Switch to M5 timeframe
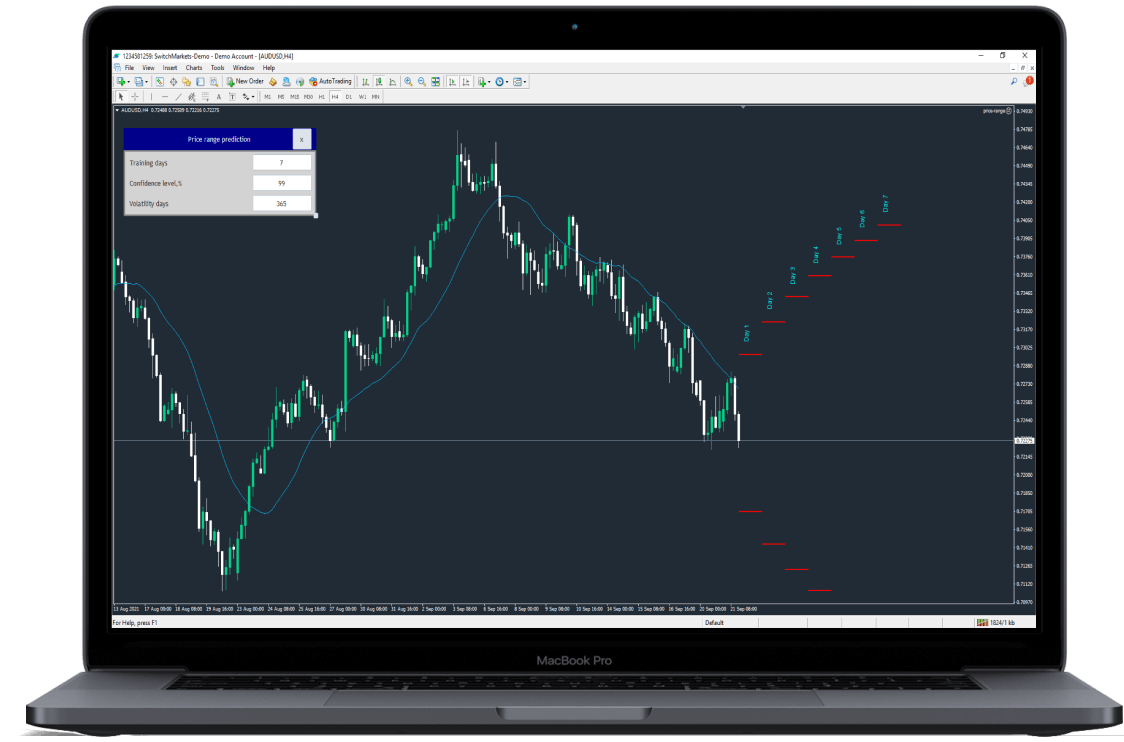Viewport: 1124px width, 742px height. pos(281,97)
